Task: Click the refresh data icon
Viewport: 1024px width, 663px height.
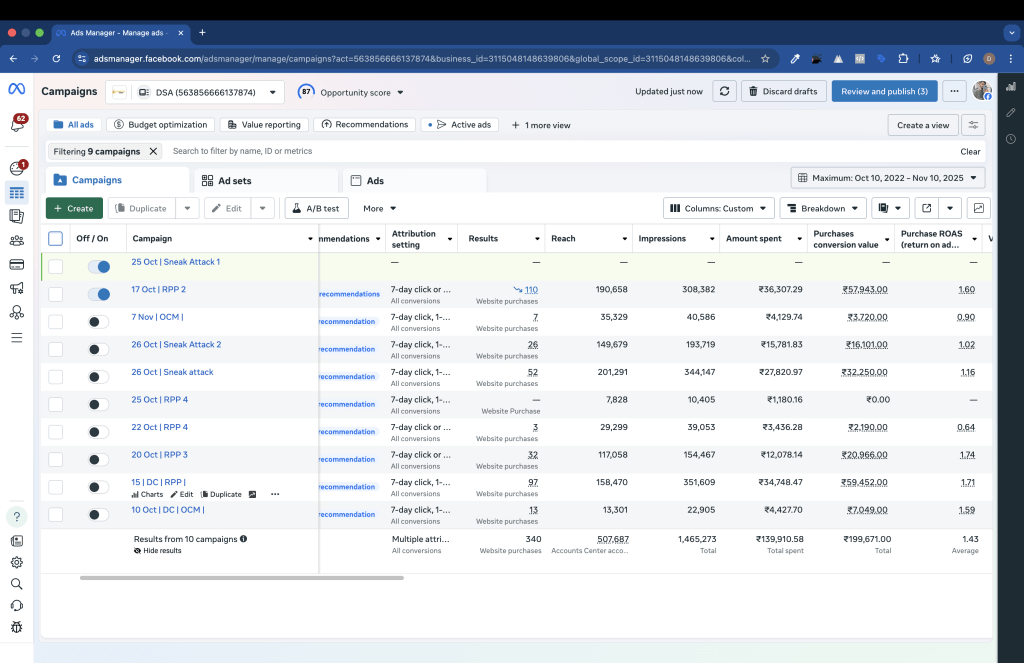Action: pos(723,91)
